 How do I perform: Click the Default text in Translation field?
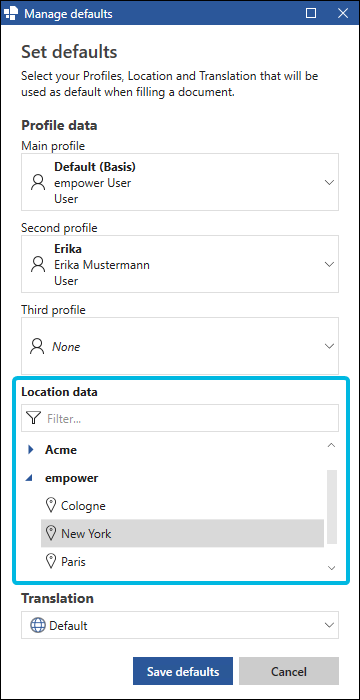(68, 625)
